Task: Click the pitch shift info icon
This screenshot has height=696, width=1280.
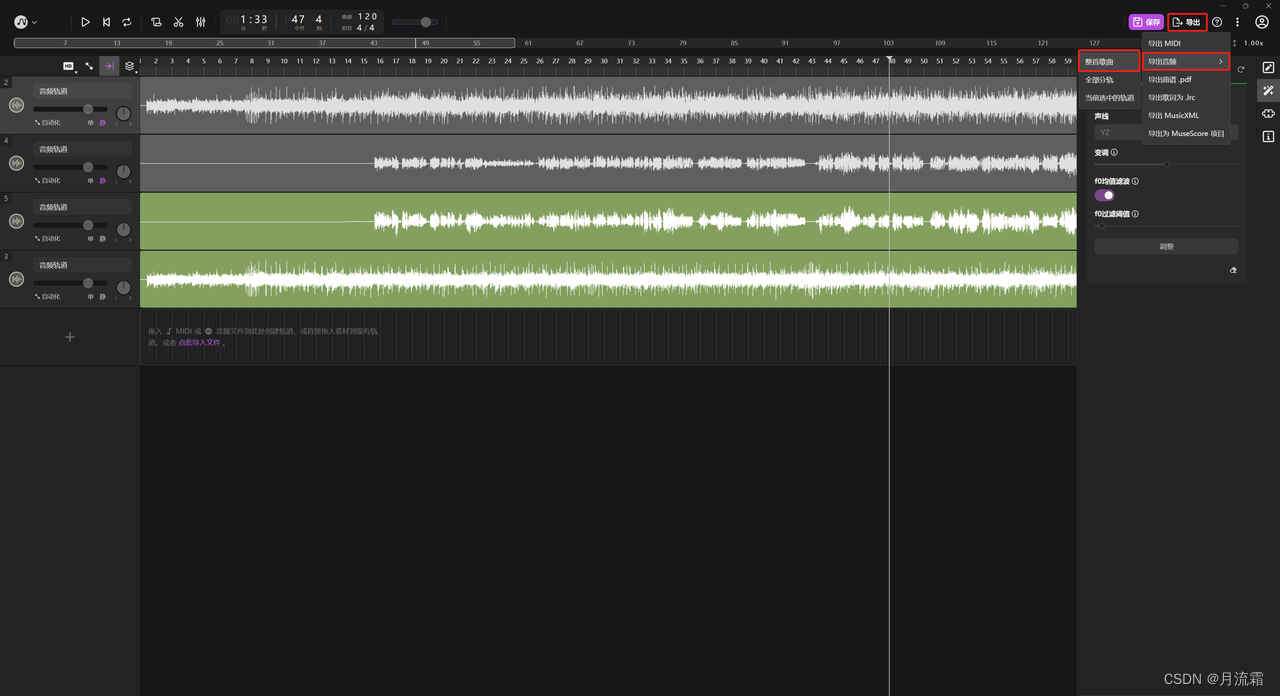Action: pyautogui.click(x=1115, y=153)
